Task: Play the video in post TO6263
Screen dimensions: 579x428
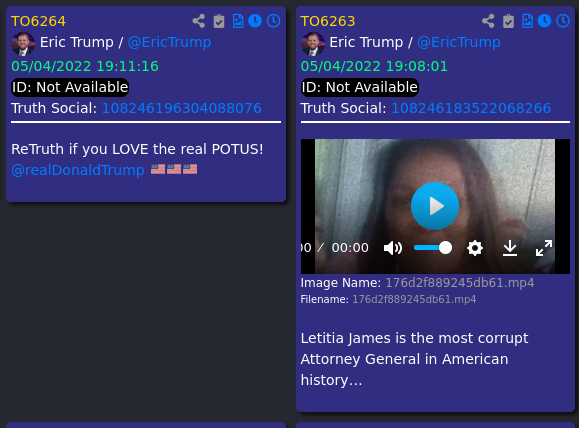Action: 435,206
